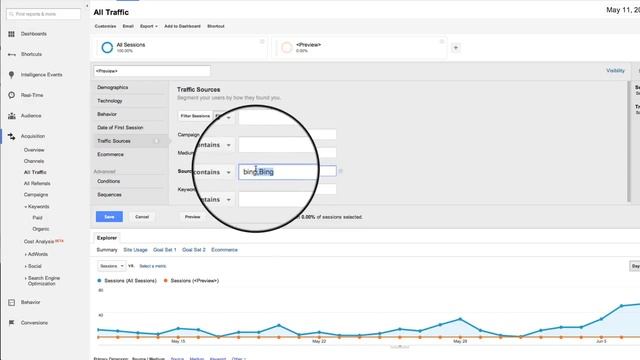640x360 pixels.
Task: Click the Visibility link
Action: pos(616,71)
